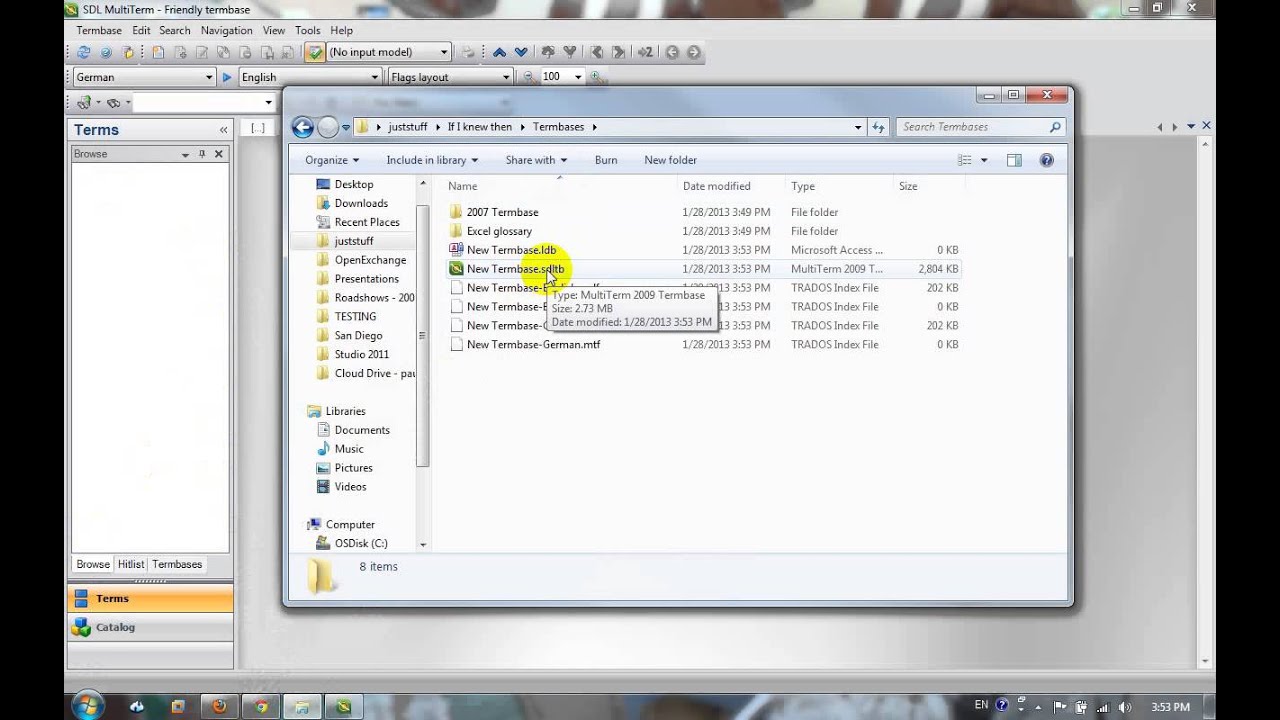This screenshot has width=1280, height=720.
Task: Click the New folder button
Action: click(x=670, y=160)
